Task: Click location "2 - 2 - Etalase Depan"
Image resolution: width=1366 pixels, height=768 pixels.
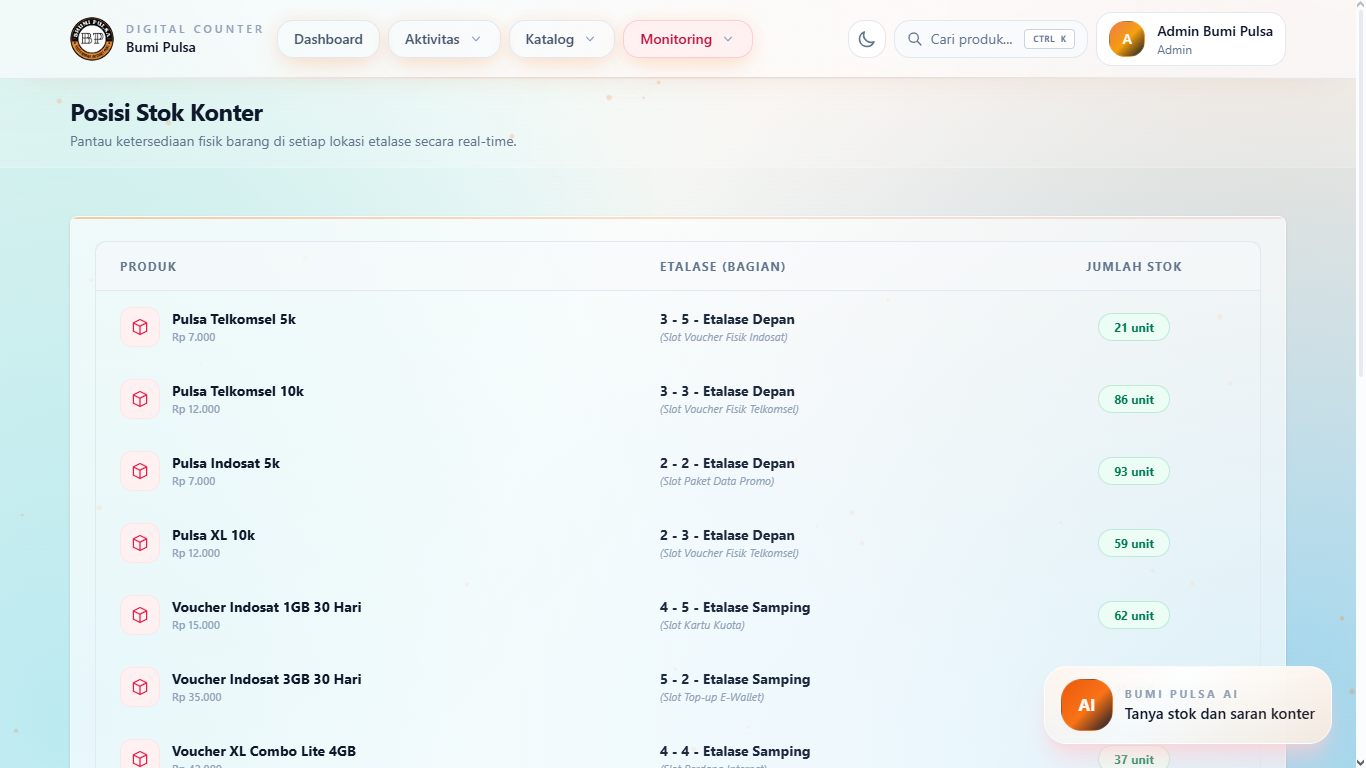Action: (x=727, y=463)
